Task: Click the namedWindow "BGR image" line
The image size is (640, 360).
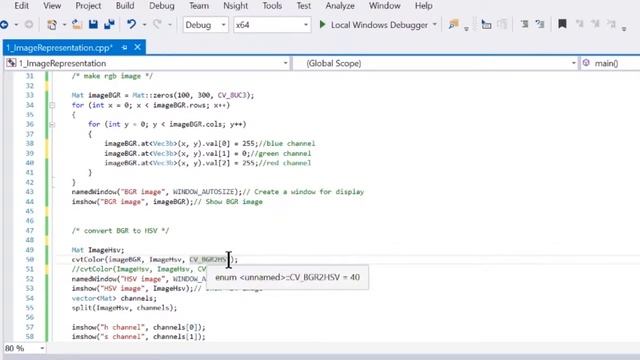Action: (x=218, y=192)
